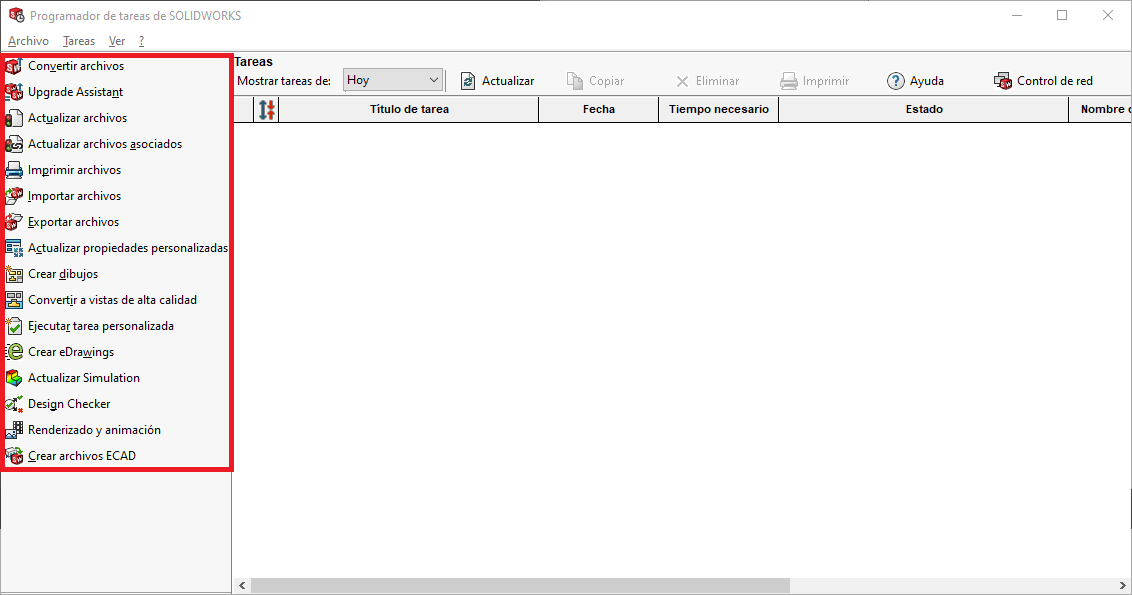
Task: Sort by Estado column header
Action: click(923, 109)
